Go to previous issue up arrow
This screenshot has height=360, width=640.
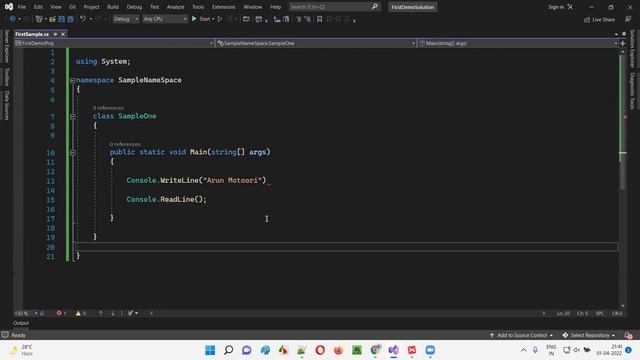(101, 313)
